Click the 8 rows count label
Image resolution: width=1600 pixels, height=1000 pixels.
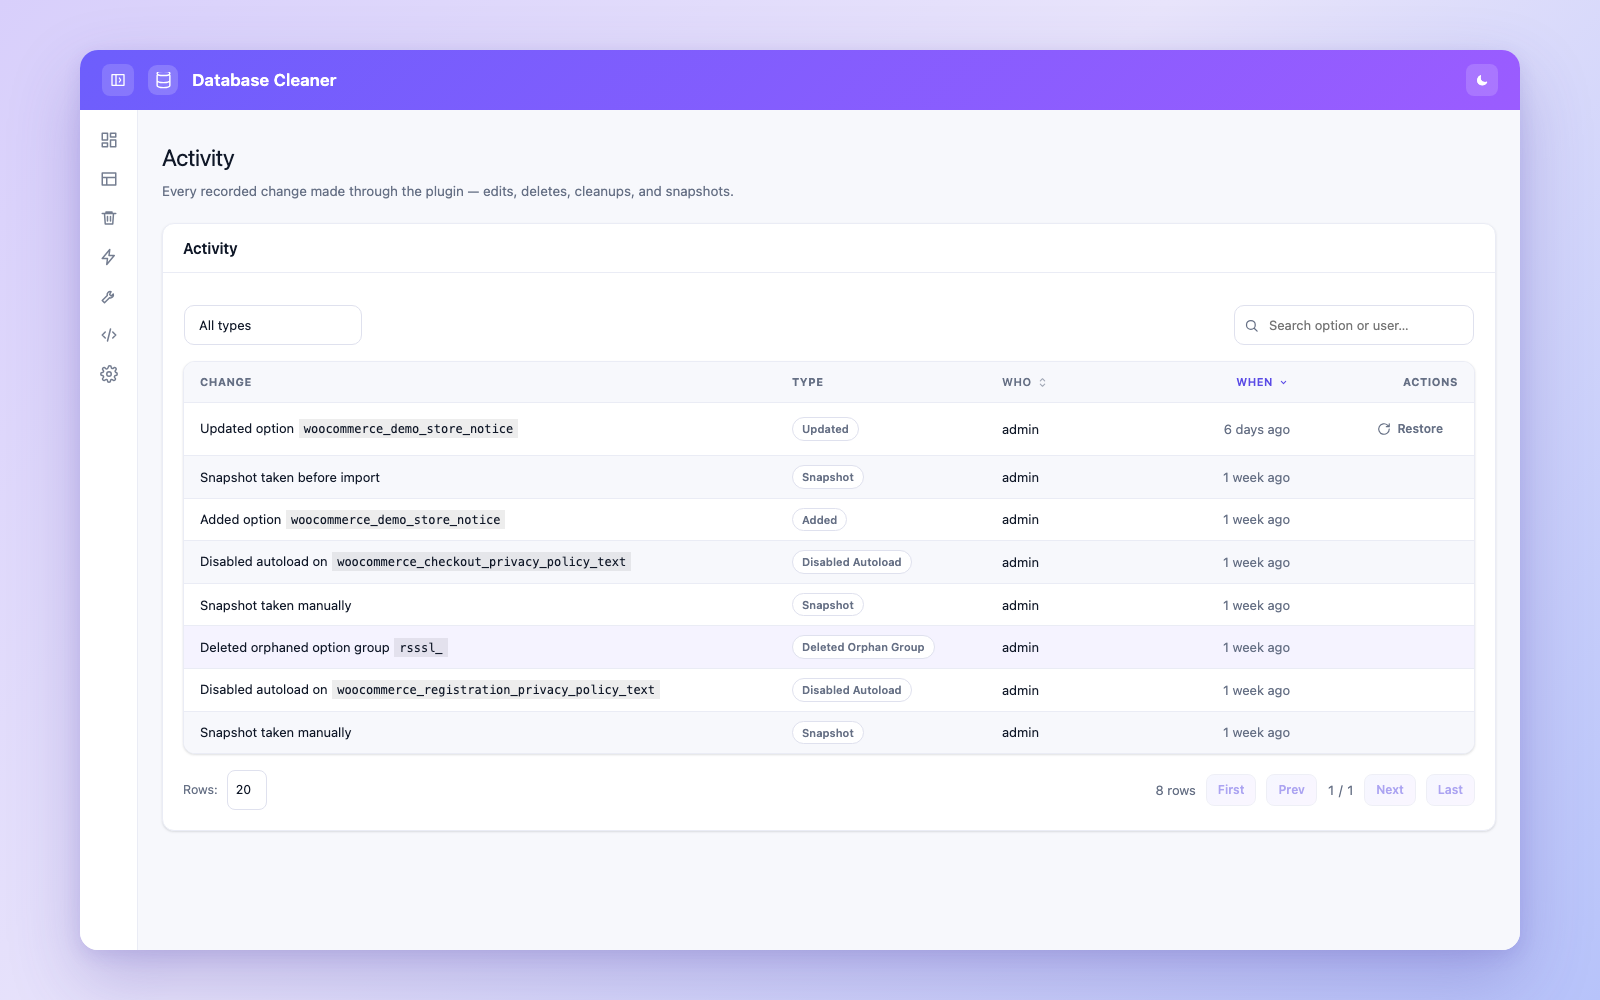pyautogui.click(x=1175, y=790)
